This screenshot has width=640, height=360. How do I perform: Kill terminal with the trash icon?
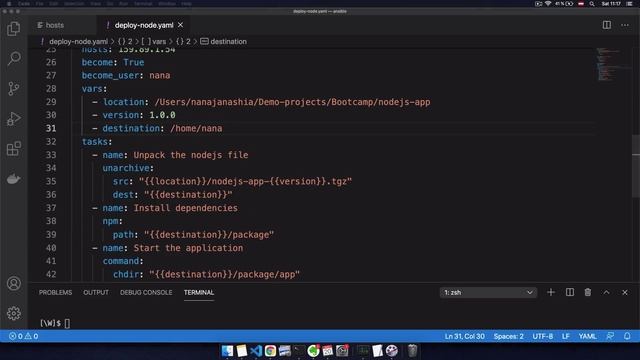(588, 292)
